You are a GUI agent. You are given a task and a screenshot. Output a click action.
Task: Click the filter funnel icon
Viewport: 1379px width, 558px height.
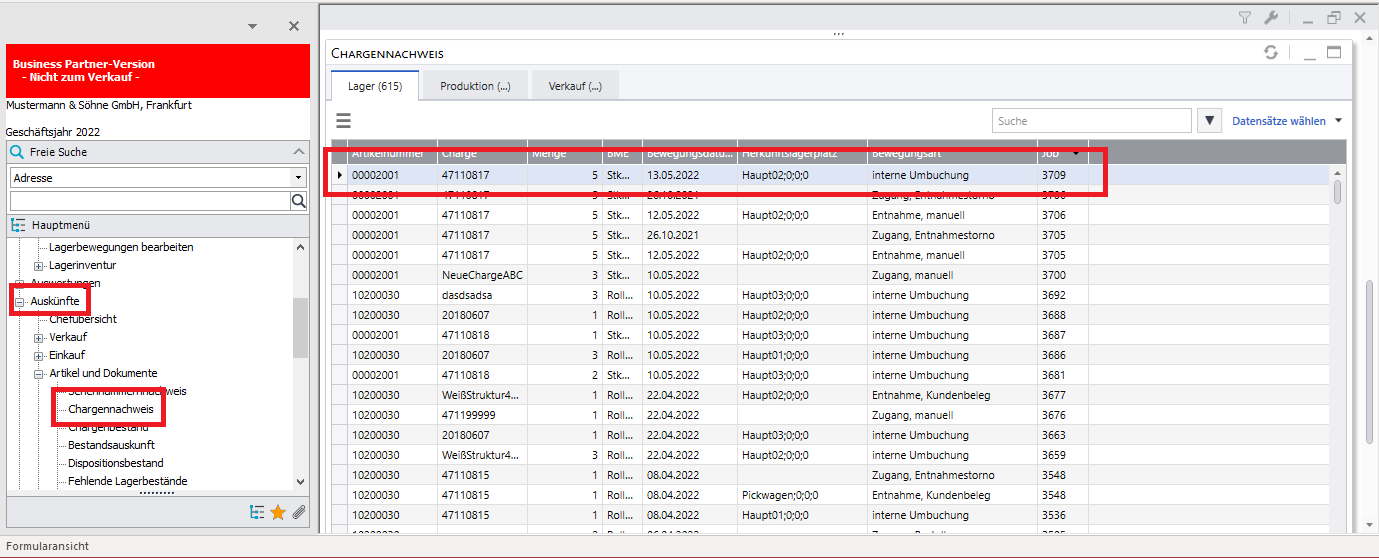[x=1245, y=17]
